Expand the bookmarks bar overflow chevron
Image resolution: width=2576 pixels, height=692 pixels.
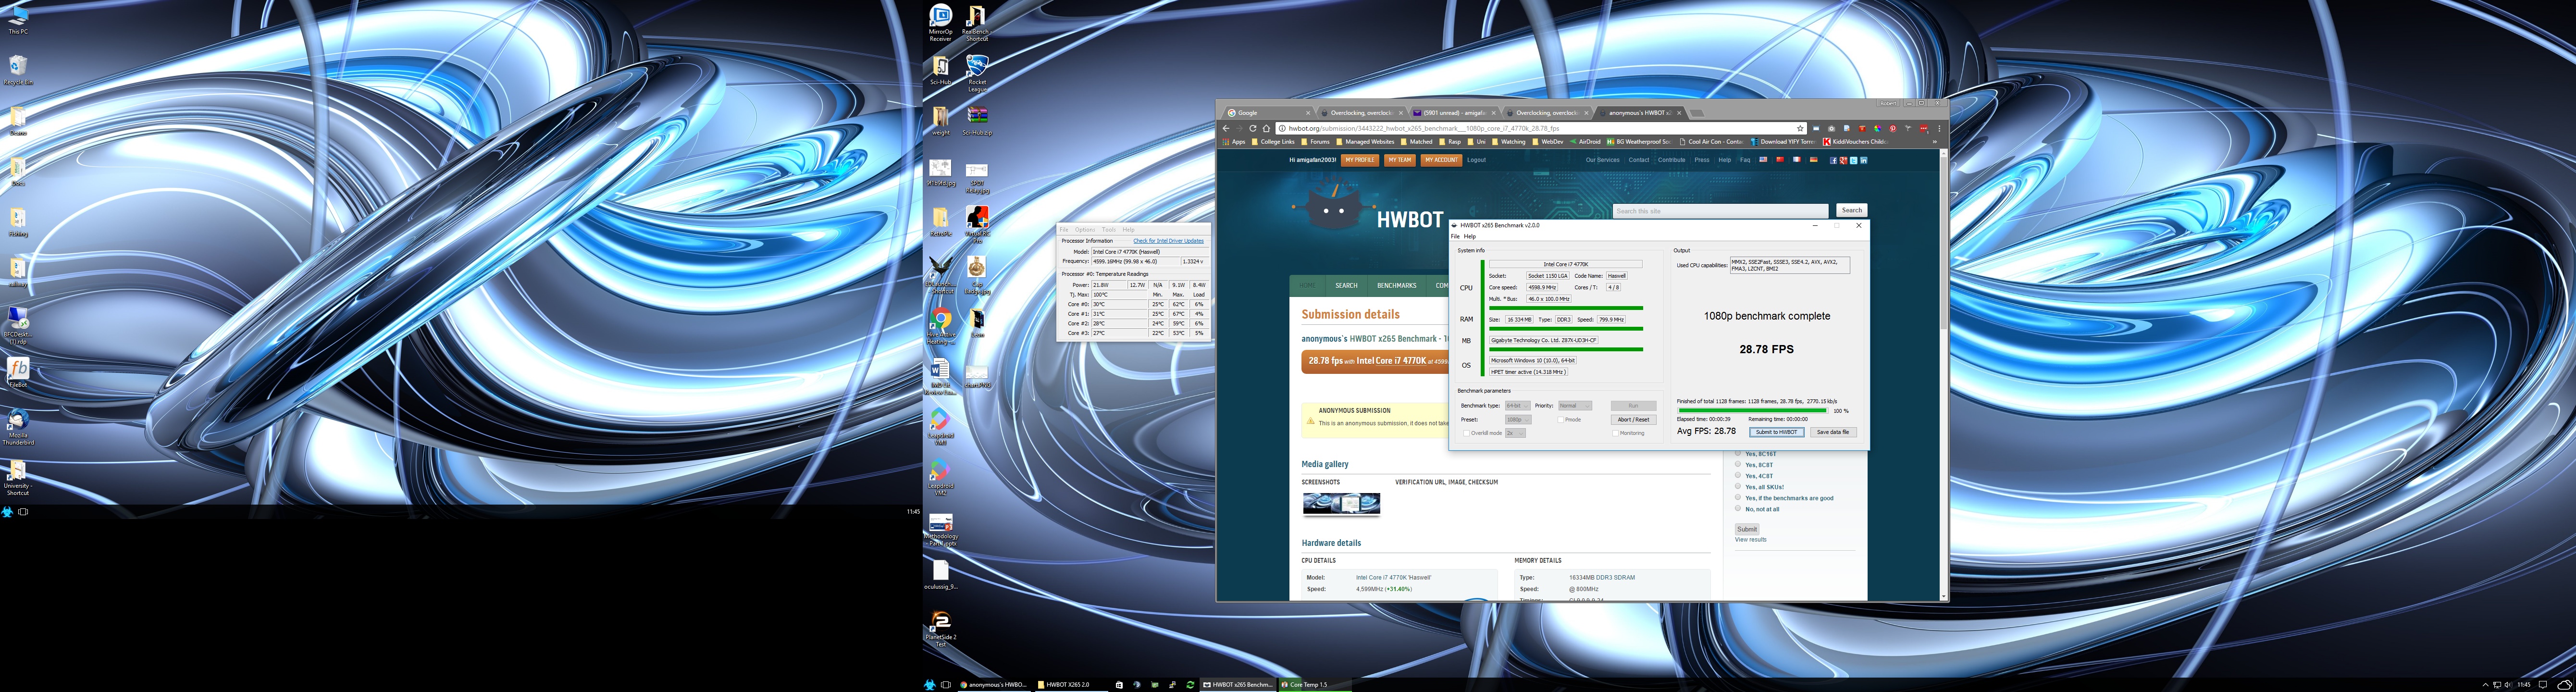tap(1935, 142)
